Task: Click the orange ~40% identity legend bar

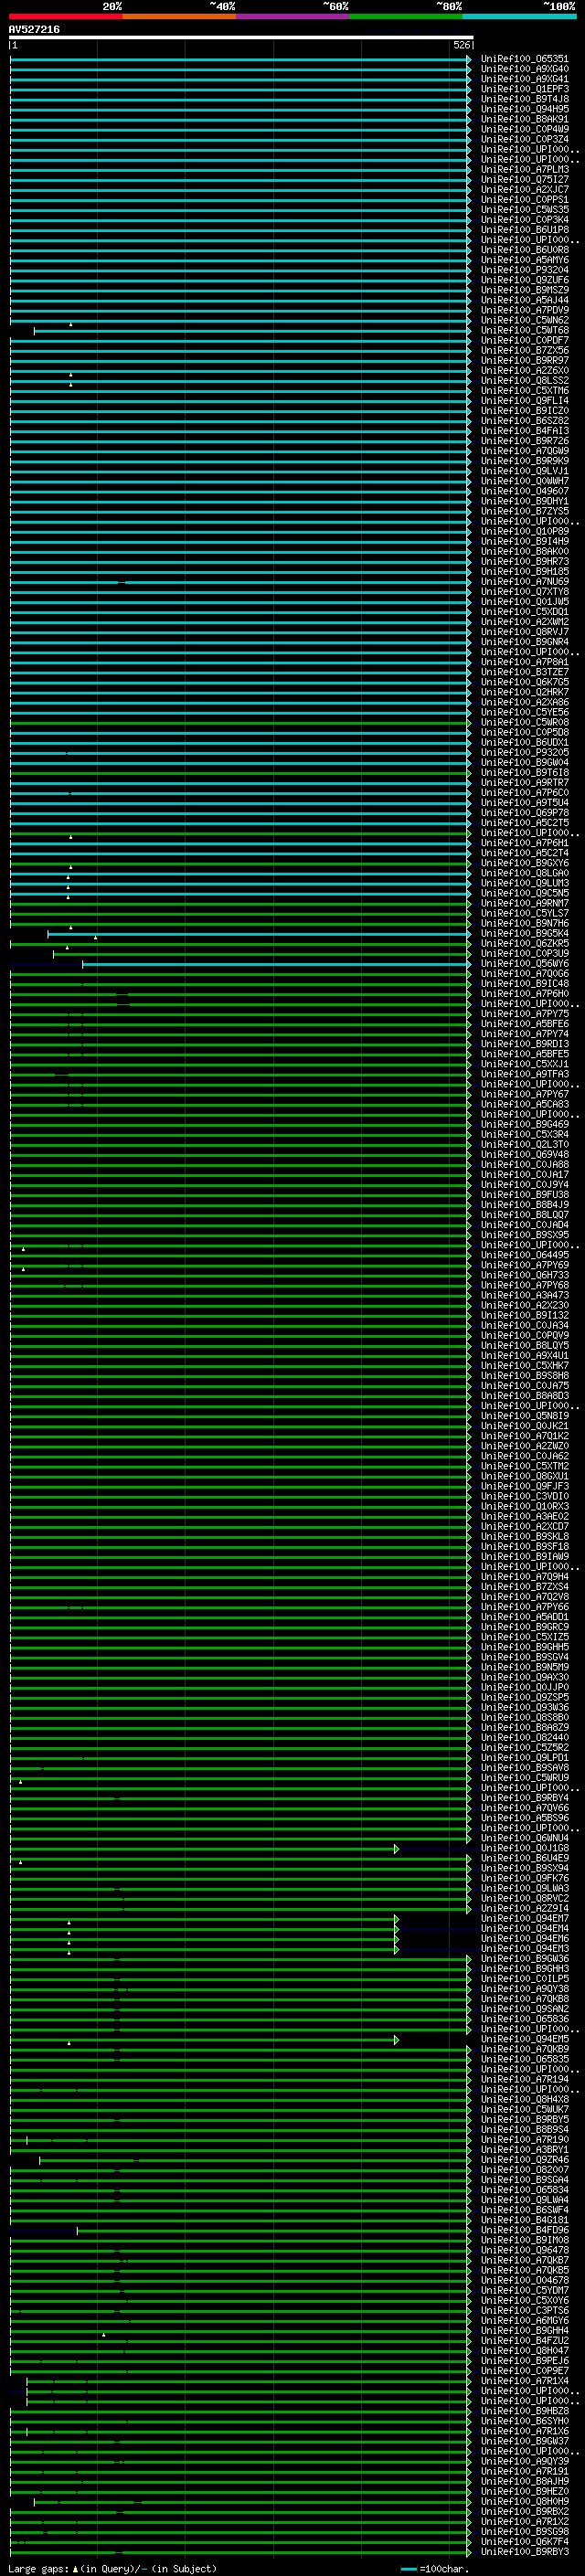Action: (x=179, y=16)
